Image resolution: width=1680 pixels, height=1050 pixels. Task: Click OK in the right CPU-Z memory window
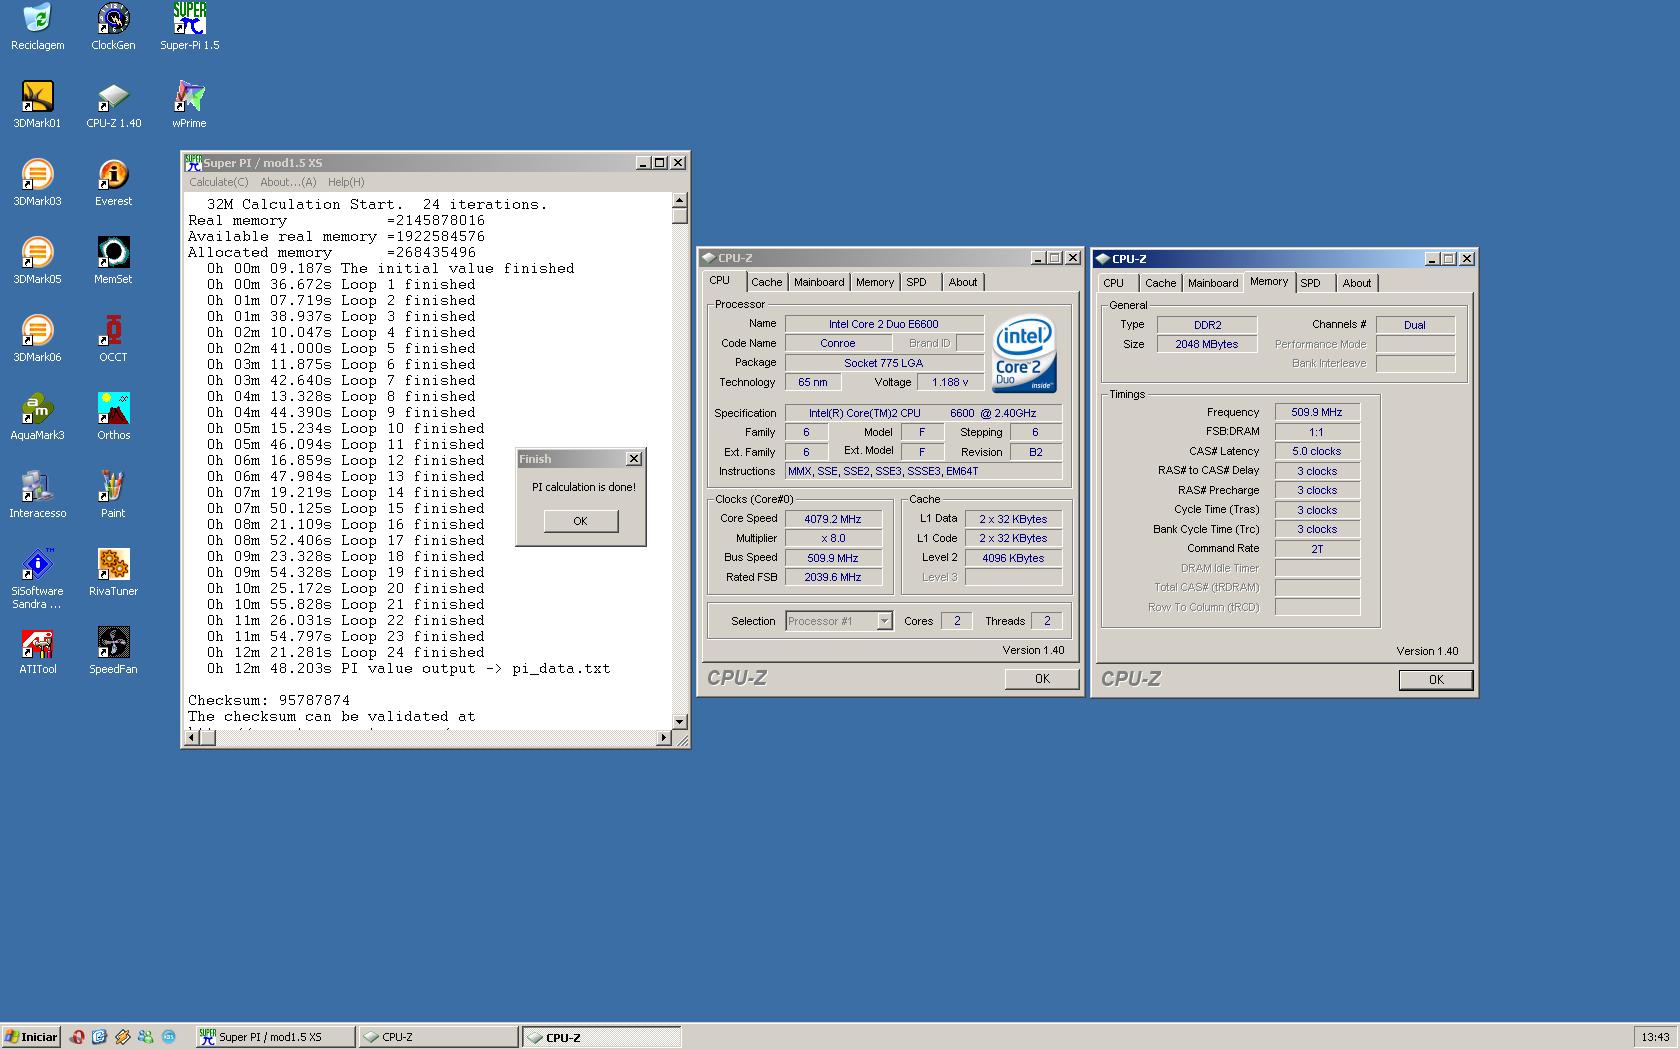(1436, 679)
